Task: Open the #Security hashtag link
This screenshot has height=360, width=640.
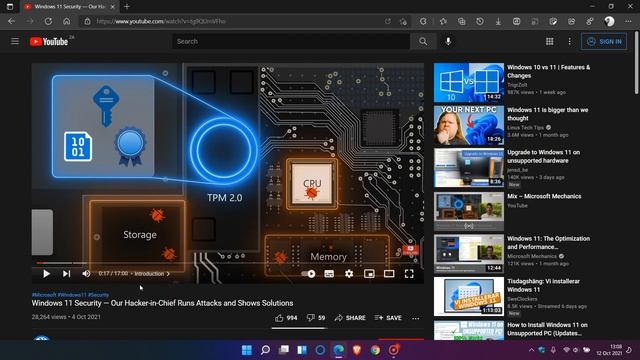Action: [x=98, y=294]
